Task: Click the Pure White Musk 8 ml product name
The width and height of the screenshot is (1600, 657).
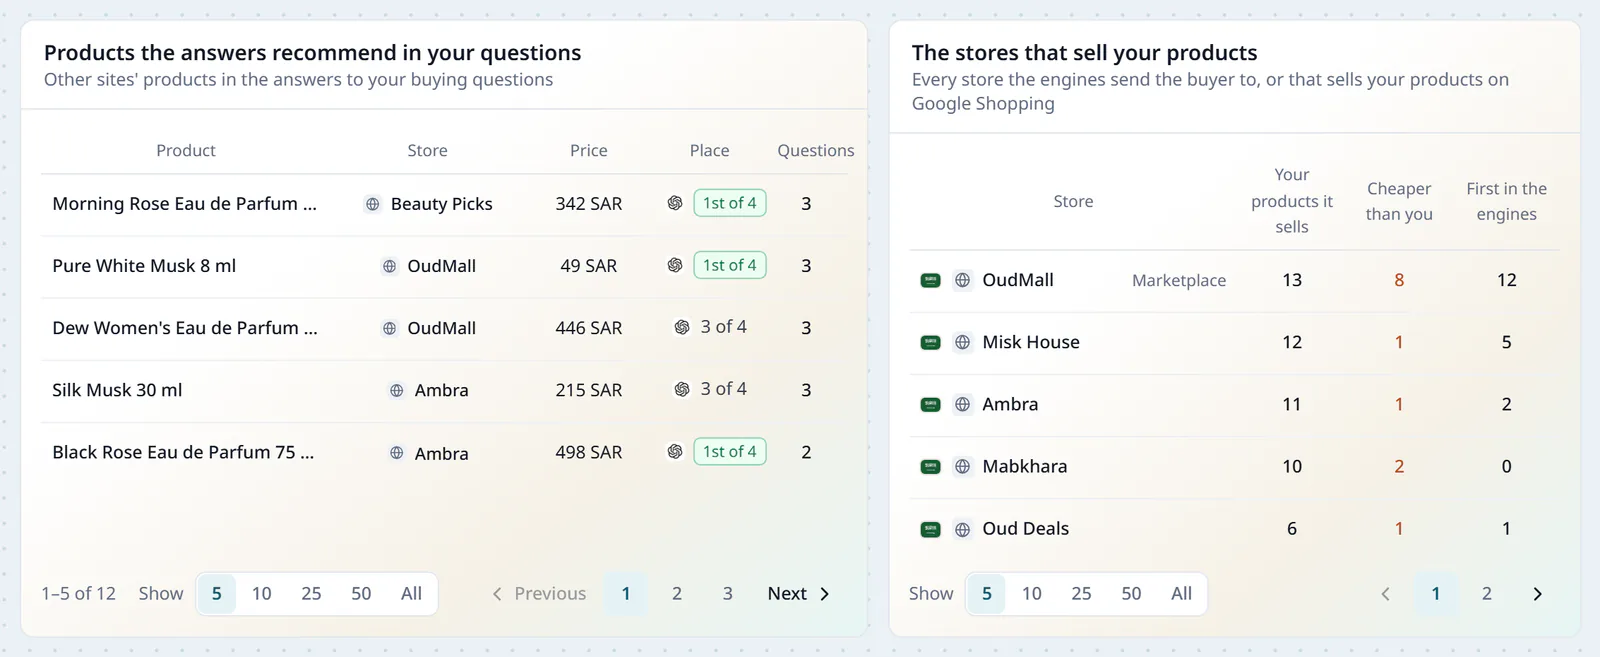Action: (144, 266)
